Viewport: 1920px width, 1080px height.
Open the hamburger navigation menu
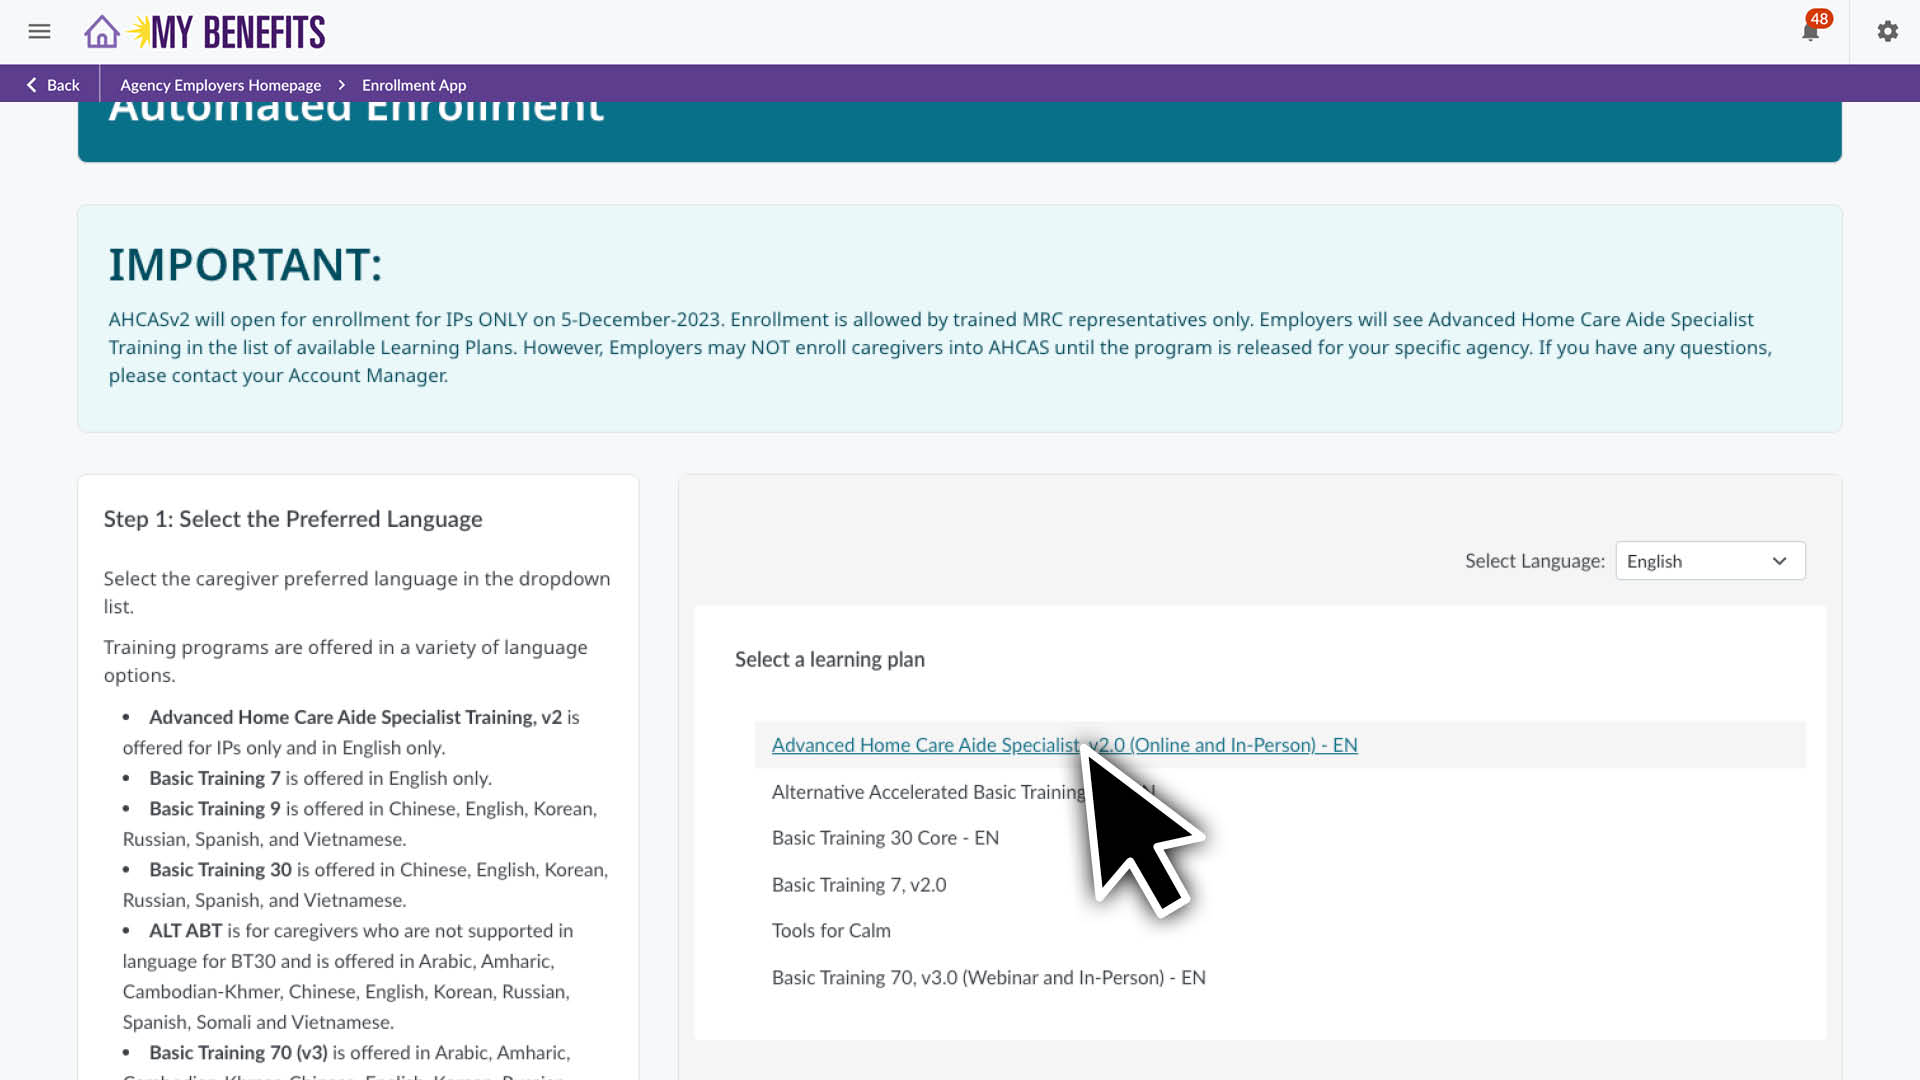[x=39, y=31]
